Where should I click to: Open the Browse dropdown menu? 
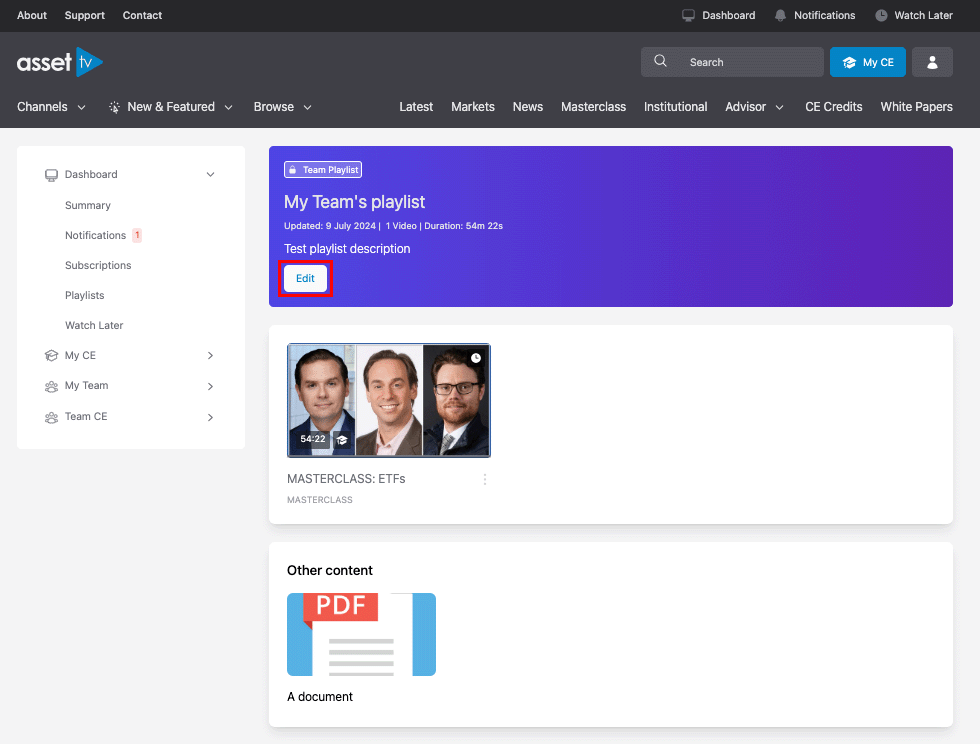tap(283, 107)
